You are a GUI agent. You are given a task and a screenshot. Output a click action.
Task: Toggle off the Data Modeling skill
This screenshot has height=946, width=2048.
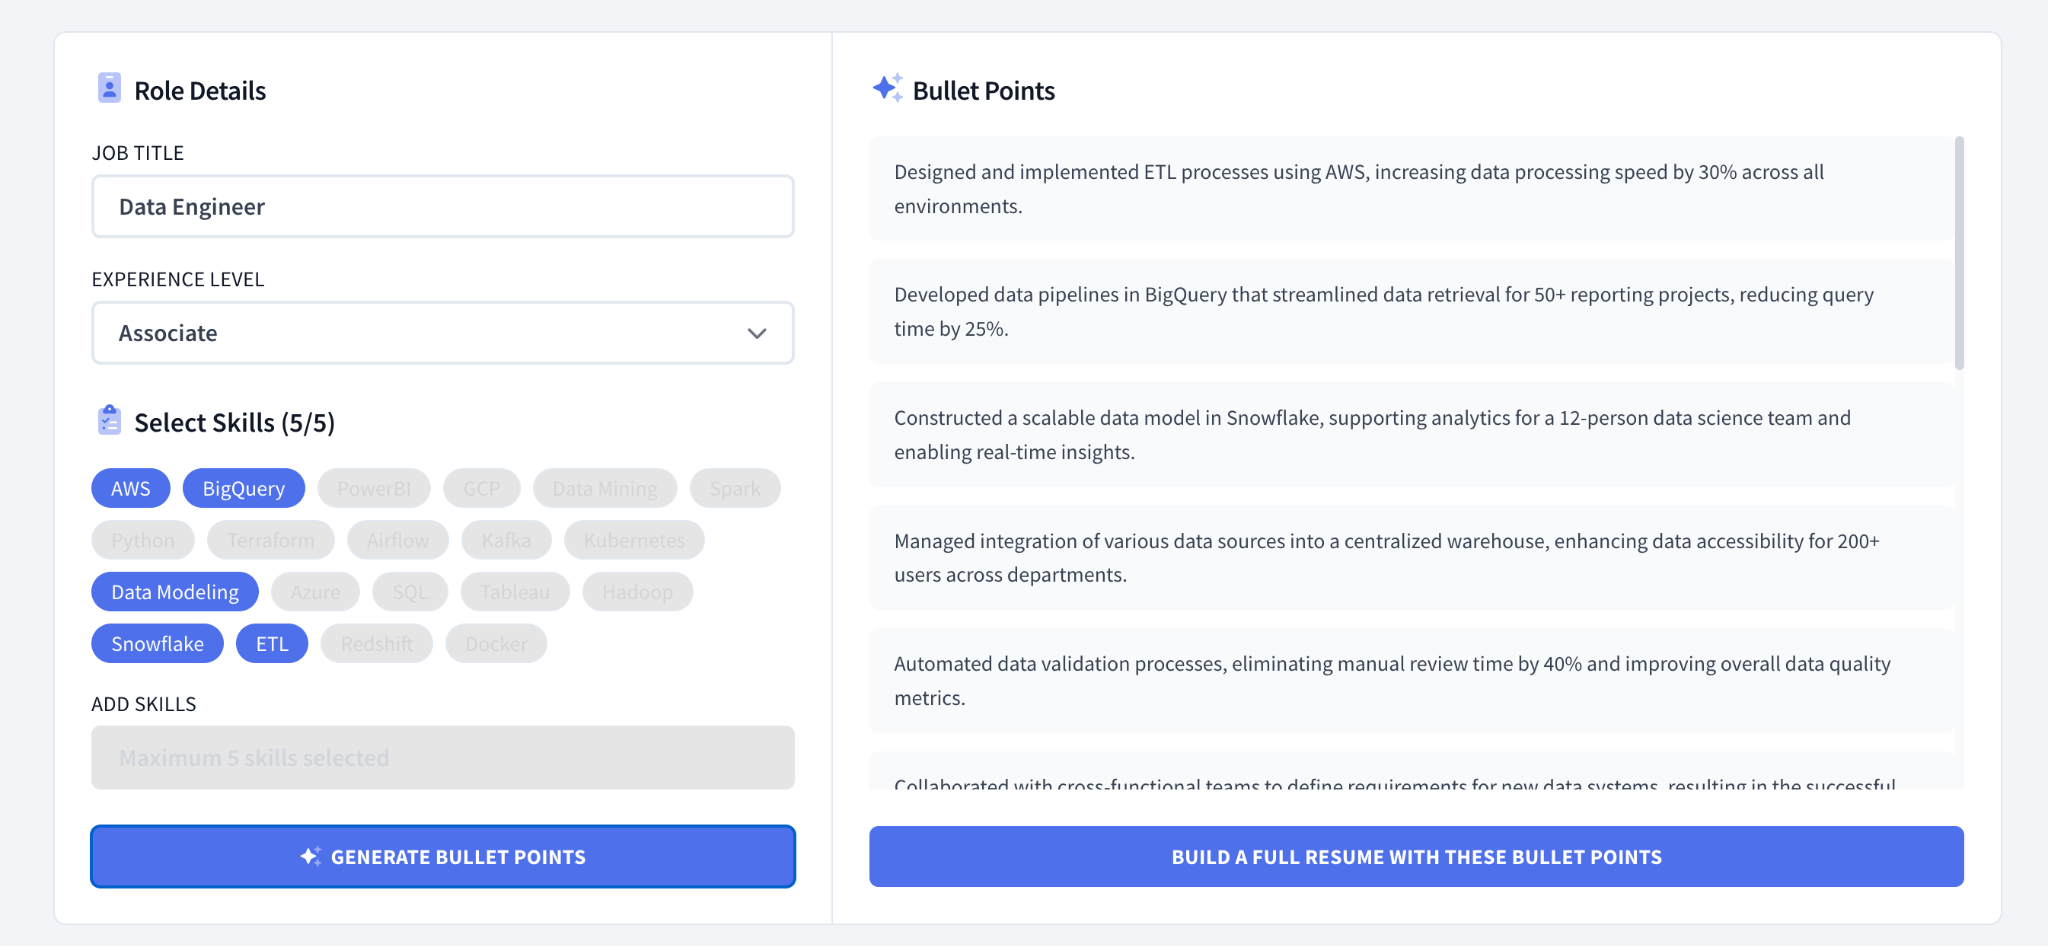click(175, 592)
